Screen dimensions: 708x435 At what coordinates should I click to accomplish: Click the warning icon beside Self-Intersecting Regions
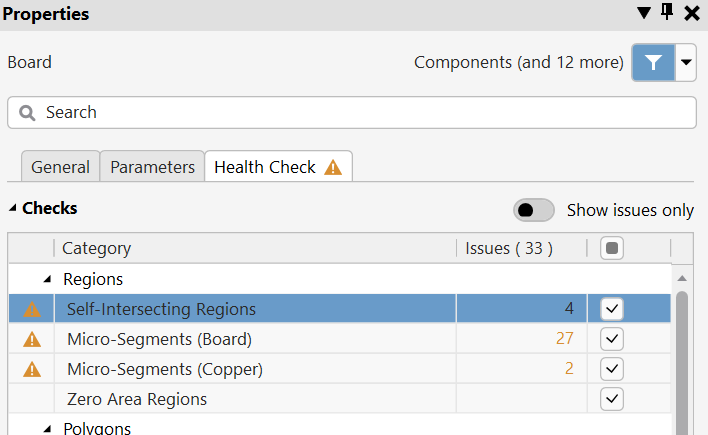point(32,309)
